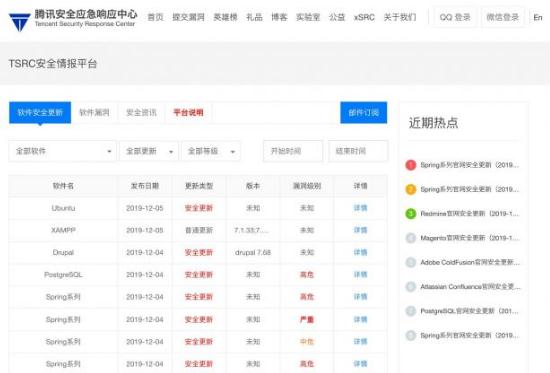Open the 全部等级 severity level dropdown

211,151
